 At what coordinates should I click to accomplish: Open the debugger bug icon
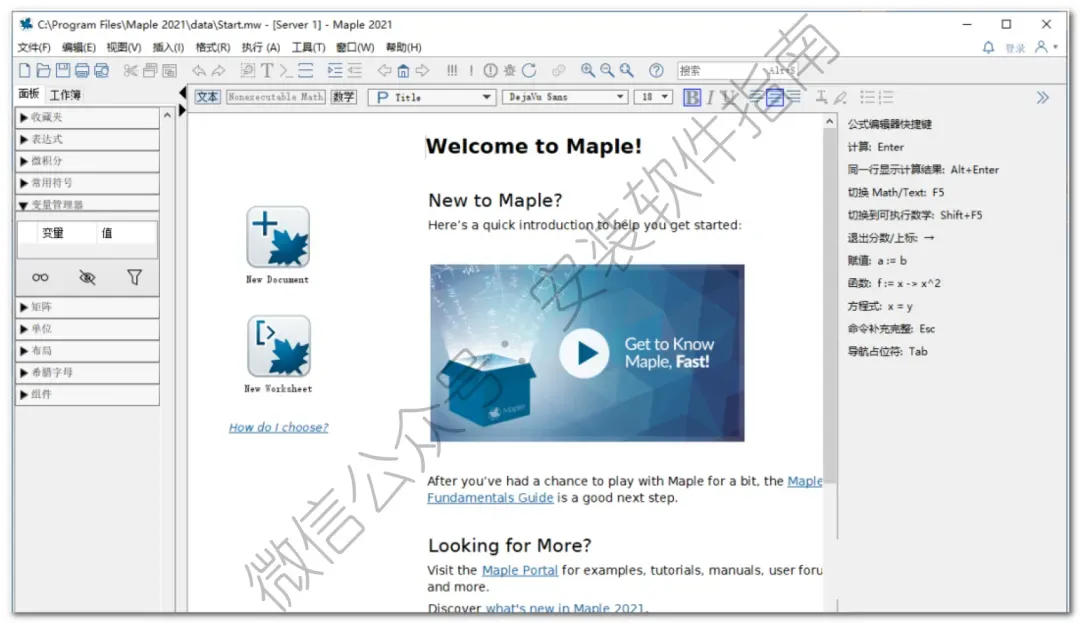(510, 70)
